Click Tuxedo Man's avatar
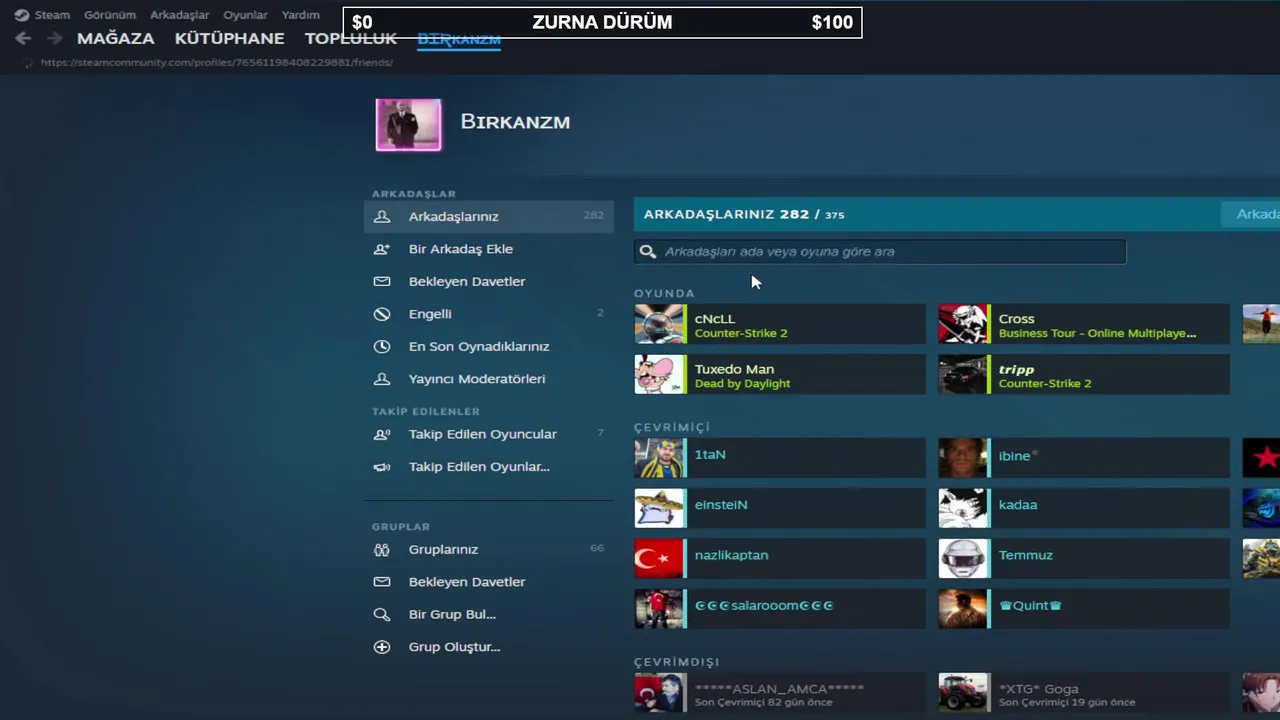Viewport: 1280px width, 720px height. [x=659, y=374]
